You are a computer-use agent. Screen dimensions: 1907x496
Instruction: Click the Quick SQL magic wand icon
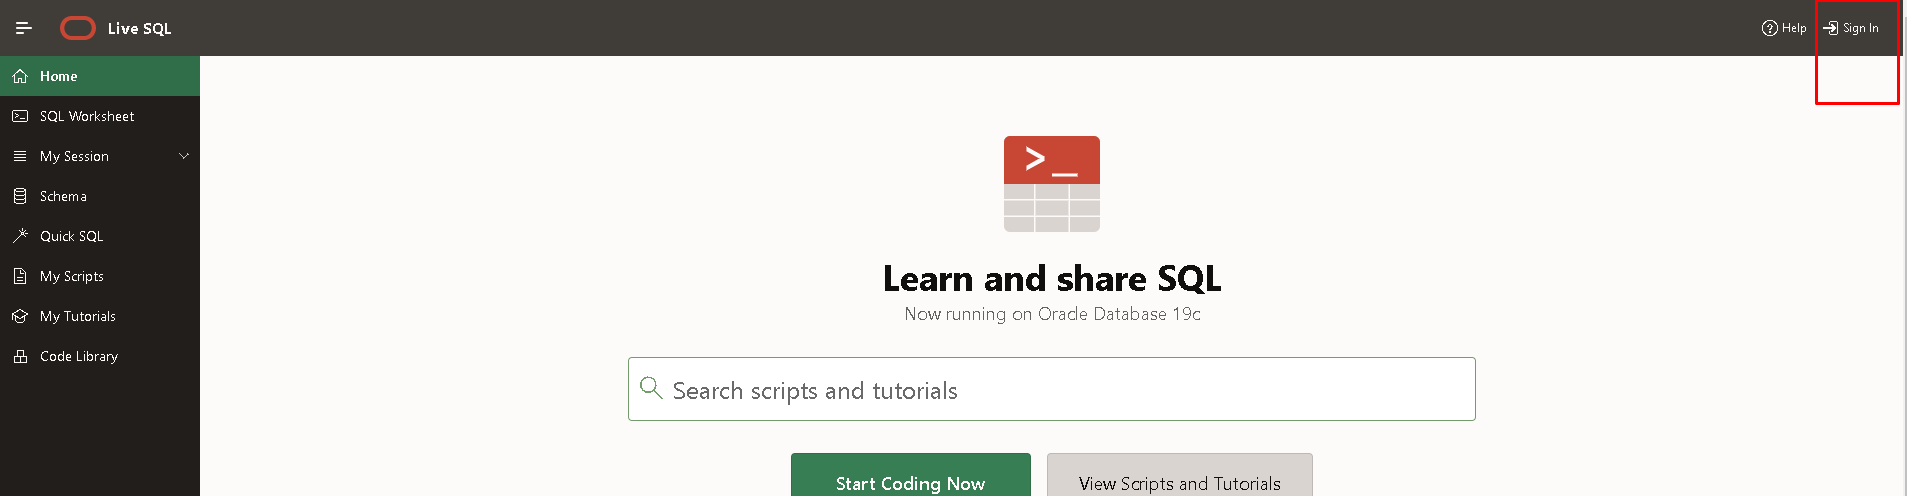(20, 236)
